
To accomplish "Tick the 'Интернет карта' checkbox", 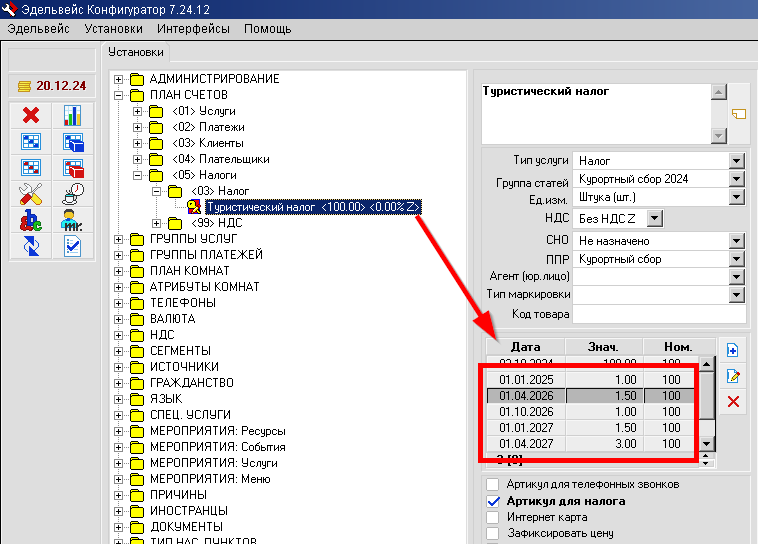I will click(492, 518).
